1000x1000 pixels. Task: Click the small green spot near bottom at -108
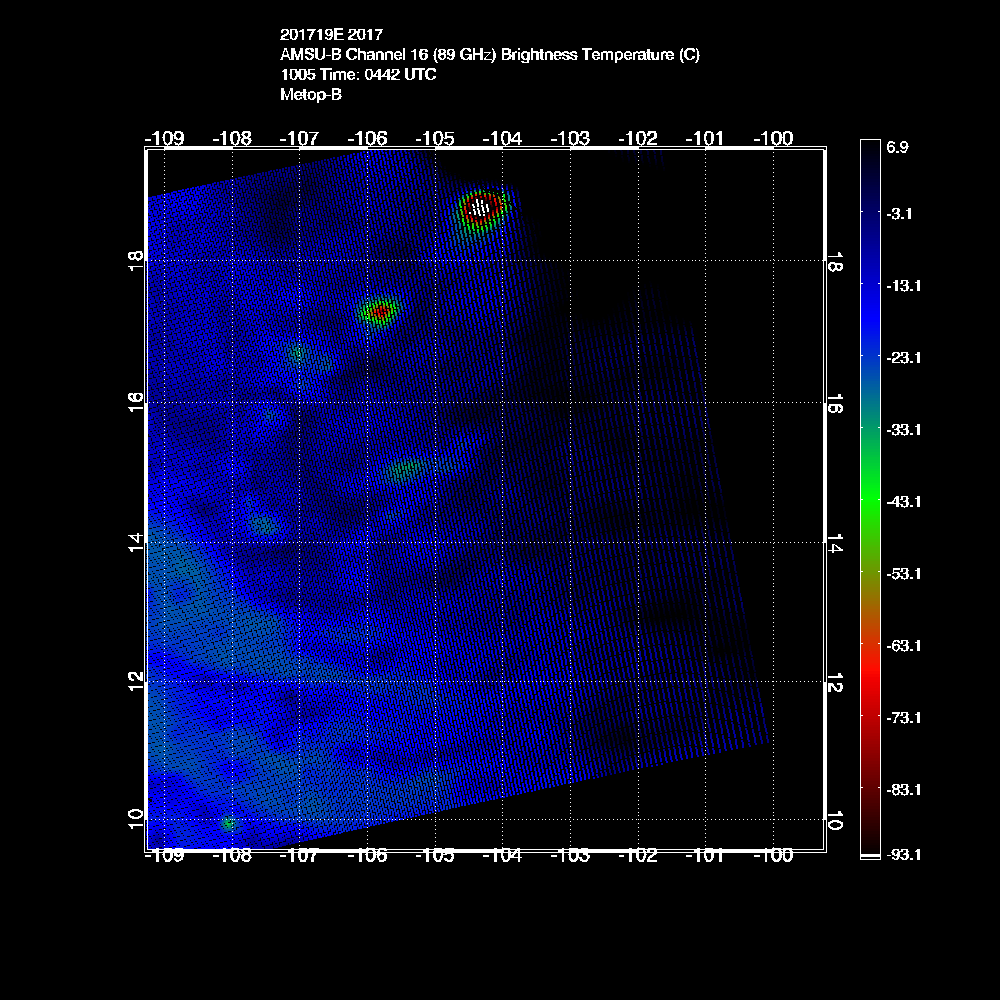pyautogui.click(x=229, y=823)
